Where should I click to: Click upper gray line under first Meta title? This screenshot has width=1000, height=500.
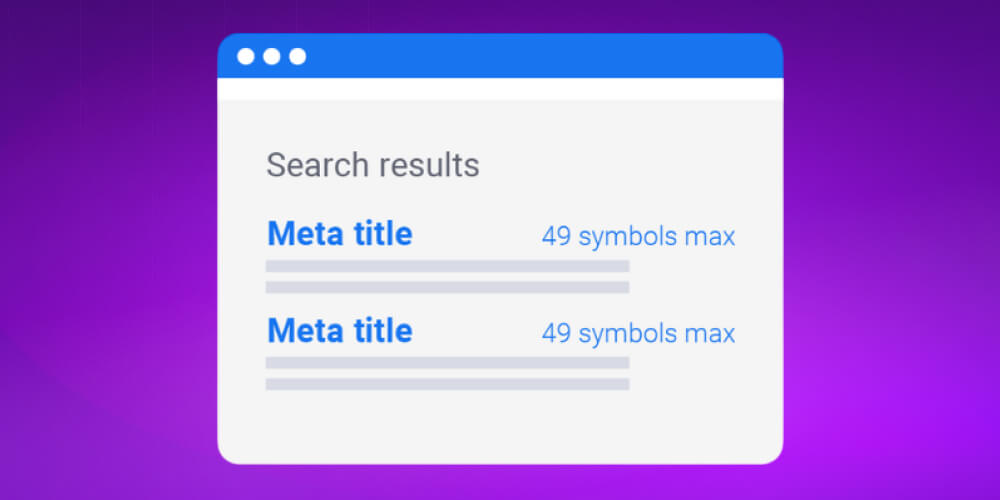coord(447,267)
